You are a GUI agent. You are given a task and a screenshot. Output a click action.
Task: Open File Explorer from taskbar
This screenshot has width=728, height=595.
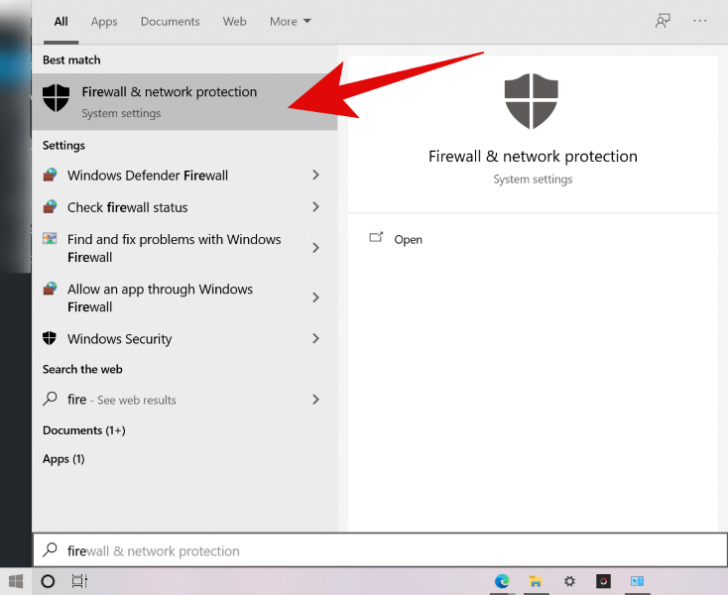pyautogui.click(x=536, y=581)
